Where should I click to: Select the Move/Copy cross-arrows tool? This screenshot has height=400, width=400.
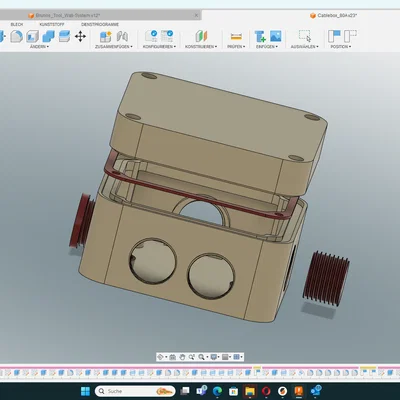click(80, 36)
